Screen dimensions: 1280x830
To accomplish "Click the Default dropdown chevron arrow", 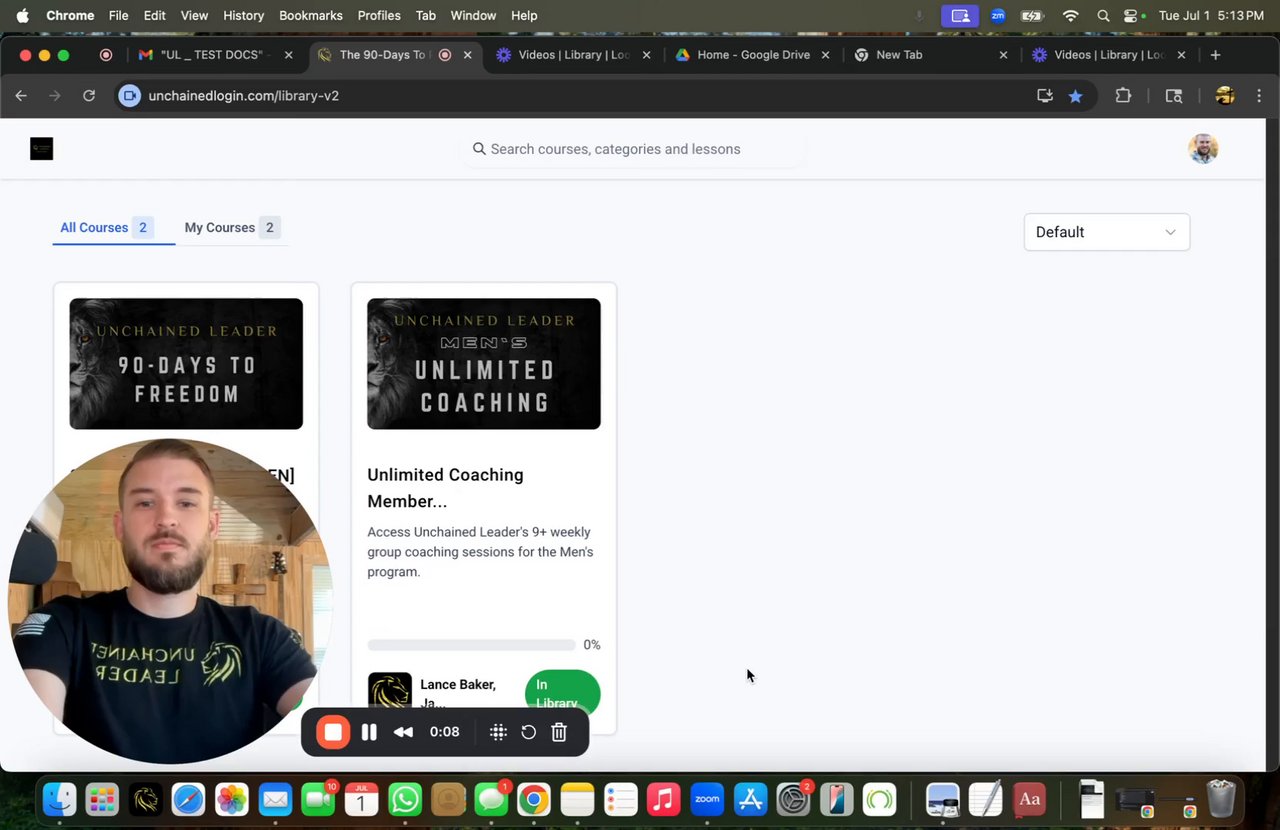I will coord(1170,232).
